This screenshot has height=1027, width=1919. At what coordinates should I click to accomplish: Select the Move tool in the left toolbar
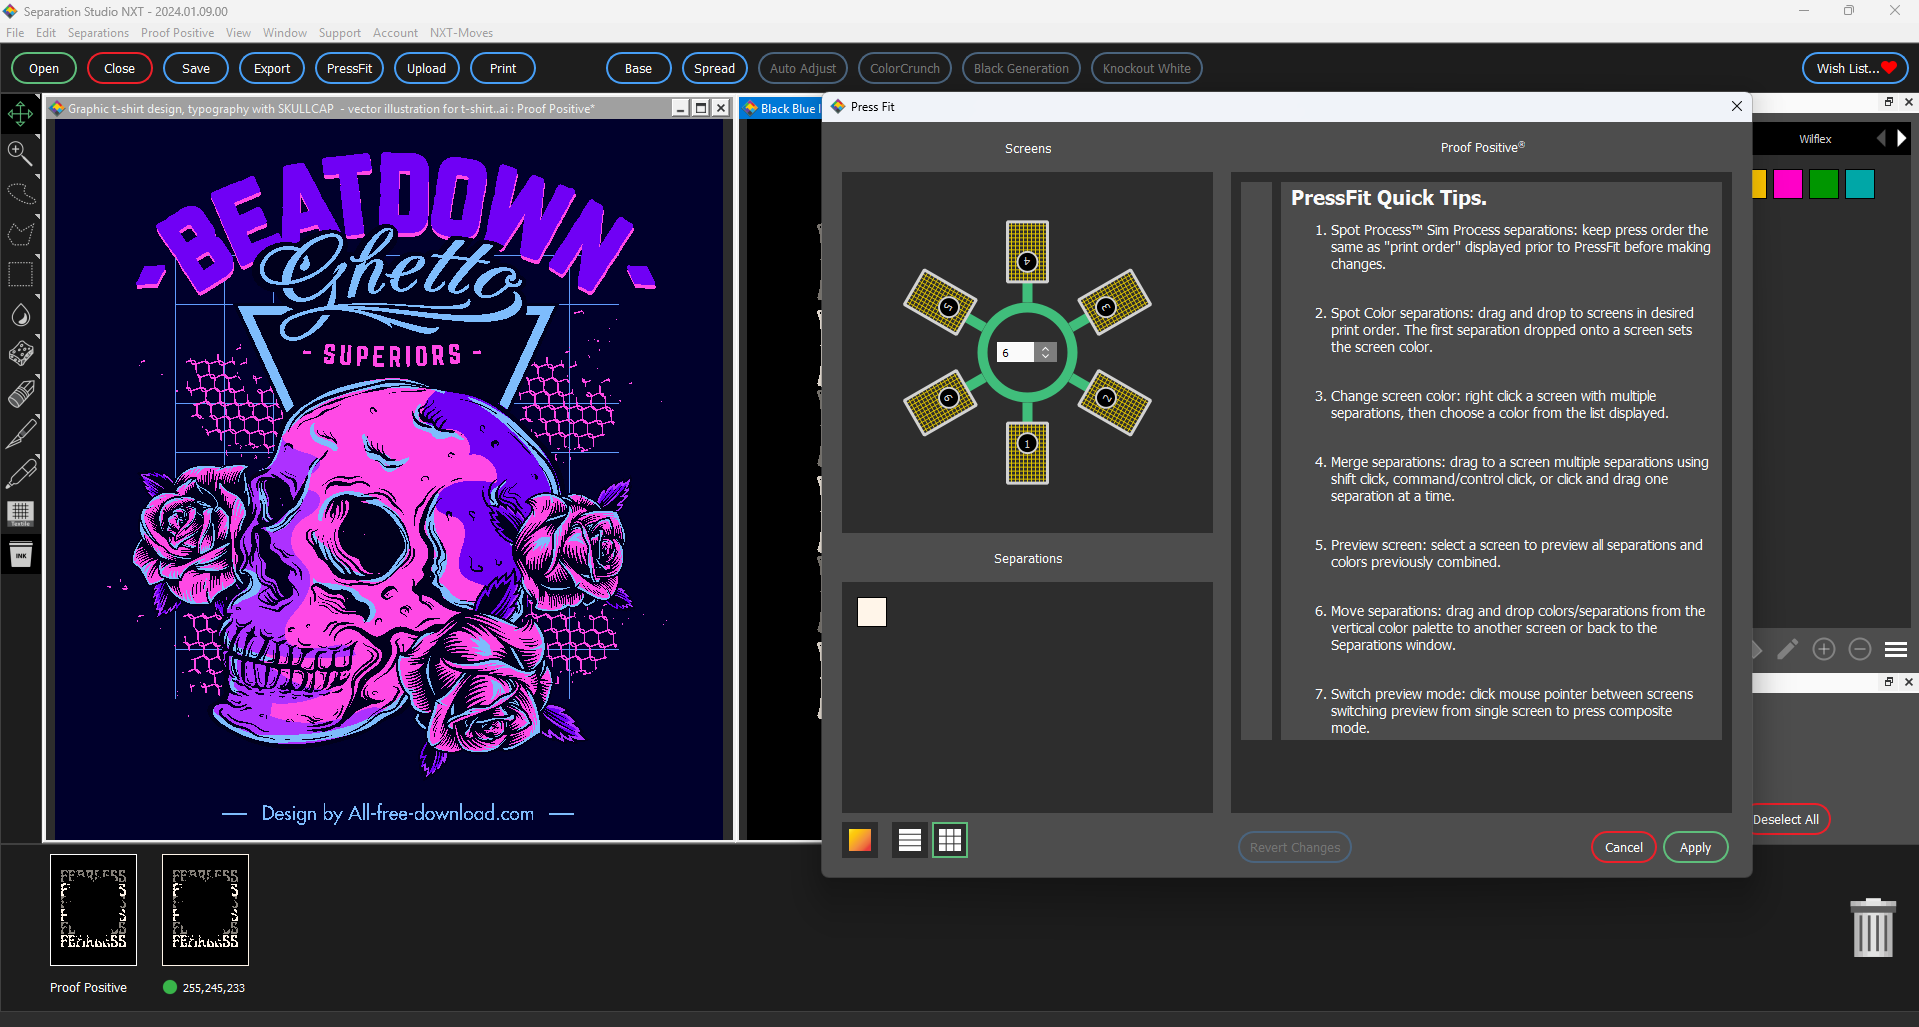(20, 114)
